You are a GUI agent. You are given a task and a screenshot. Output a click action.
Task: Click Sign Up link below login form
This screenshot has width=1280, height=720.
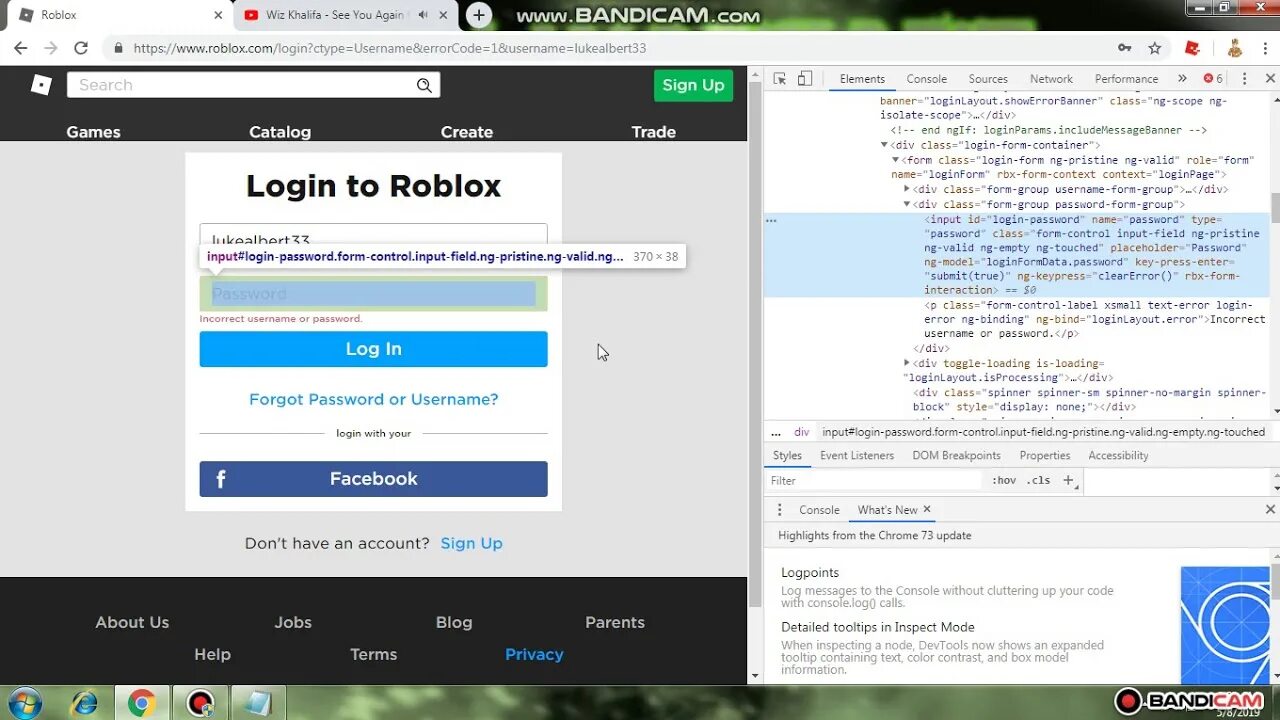pos(472,543)
